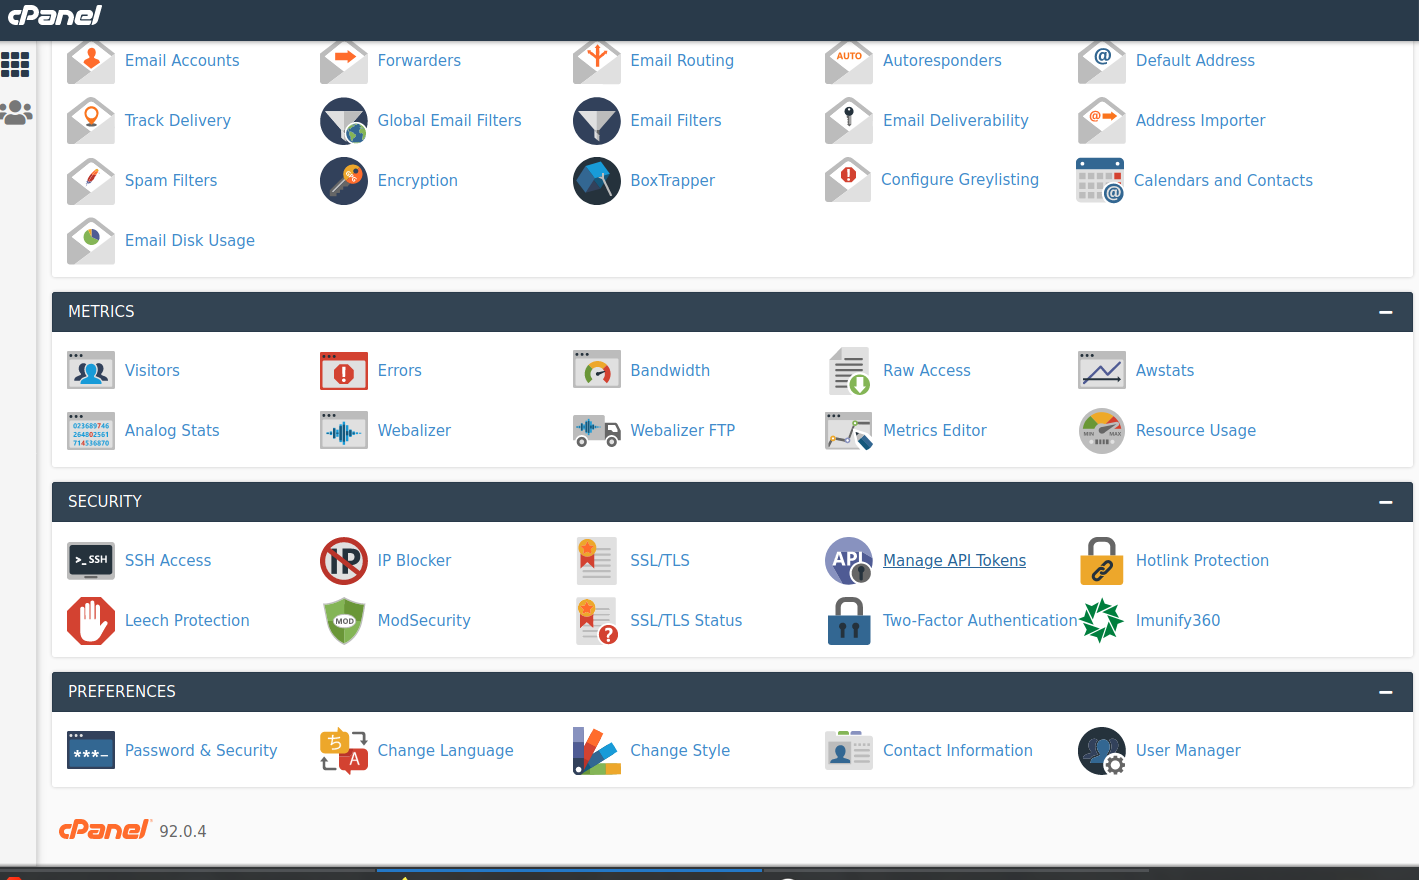Open the Change Style swatches icon
1419x880 pixels.
[597, 751]
